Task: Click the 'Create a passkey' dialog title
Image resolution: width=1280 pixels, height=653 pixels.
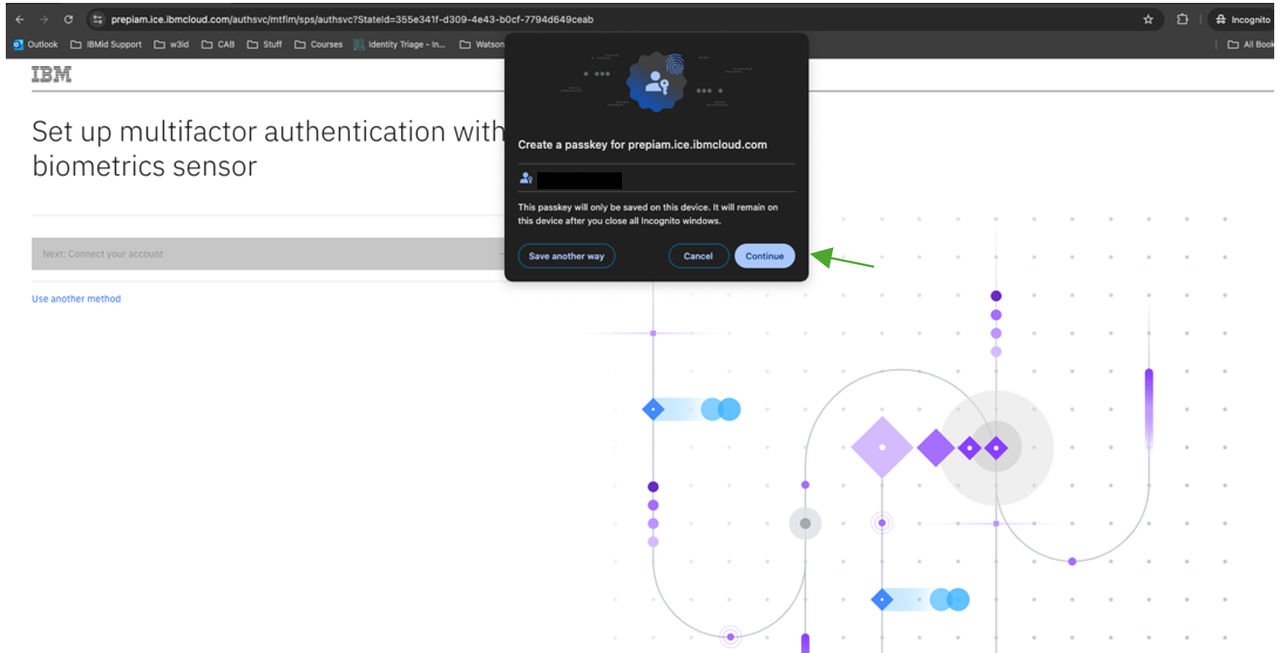Action: point(642,145)
